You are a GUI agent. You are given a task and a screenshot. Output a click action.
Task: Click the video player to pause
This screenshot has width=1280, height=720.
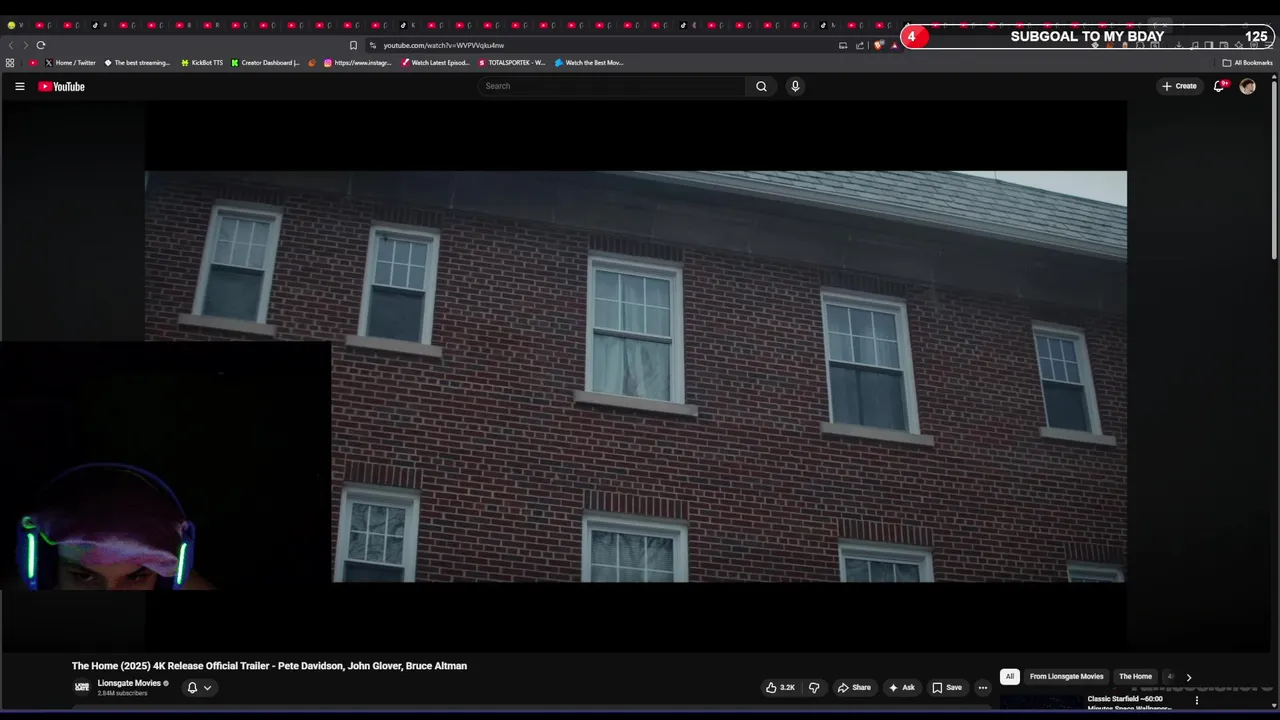(636, 376)
